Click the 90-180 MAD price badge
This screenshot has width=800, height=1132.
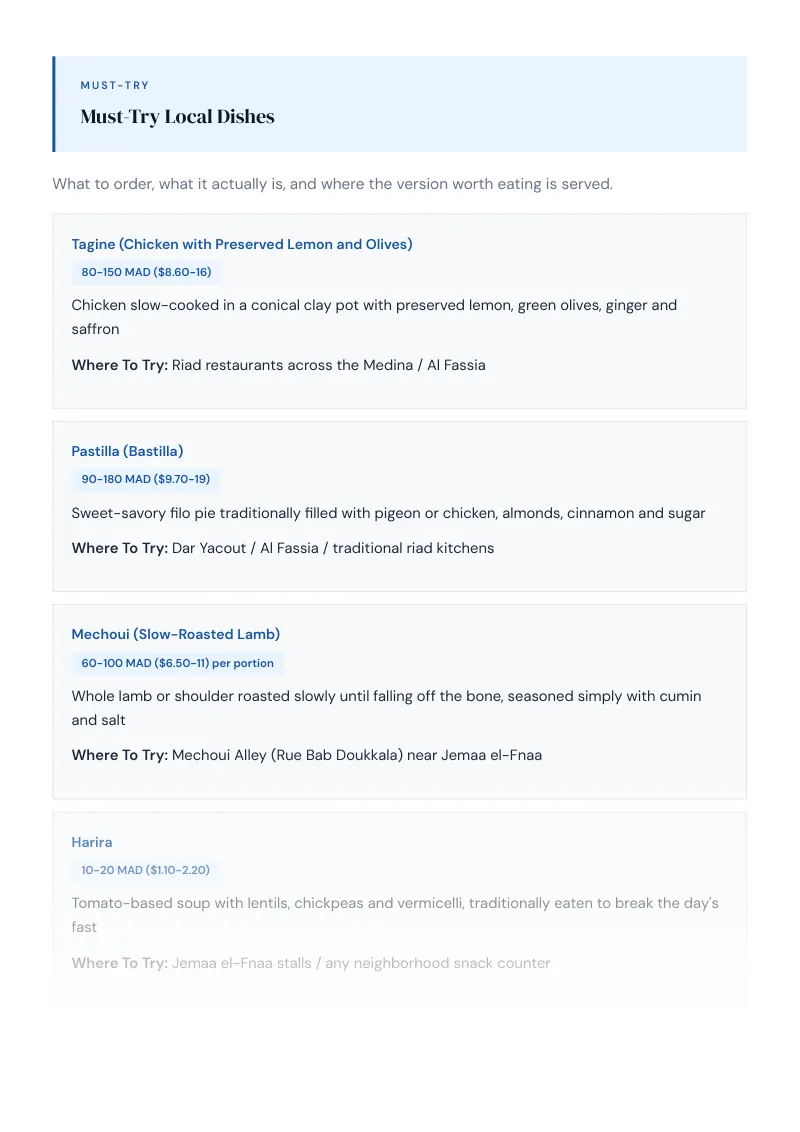(146, 479)
